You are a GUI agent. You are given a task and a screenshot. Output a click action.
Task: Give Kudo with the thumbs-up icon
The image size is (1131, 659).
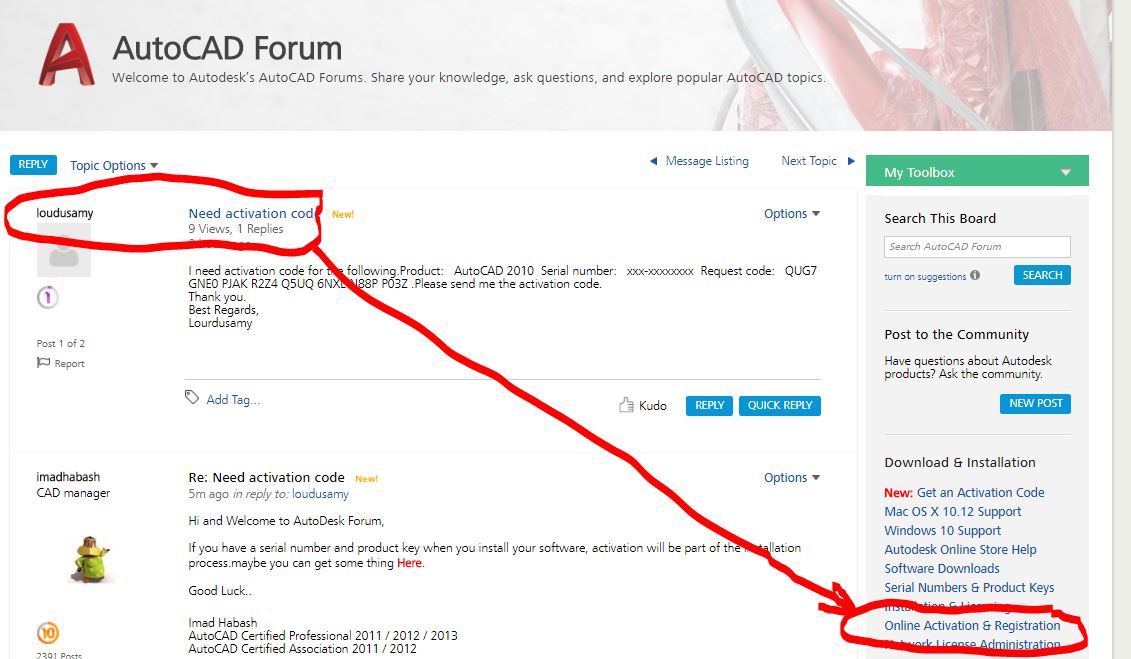tap(626, 405)
